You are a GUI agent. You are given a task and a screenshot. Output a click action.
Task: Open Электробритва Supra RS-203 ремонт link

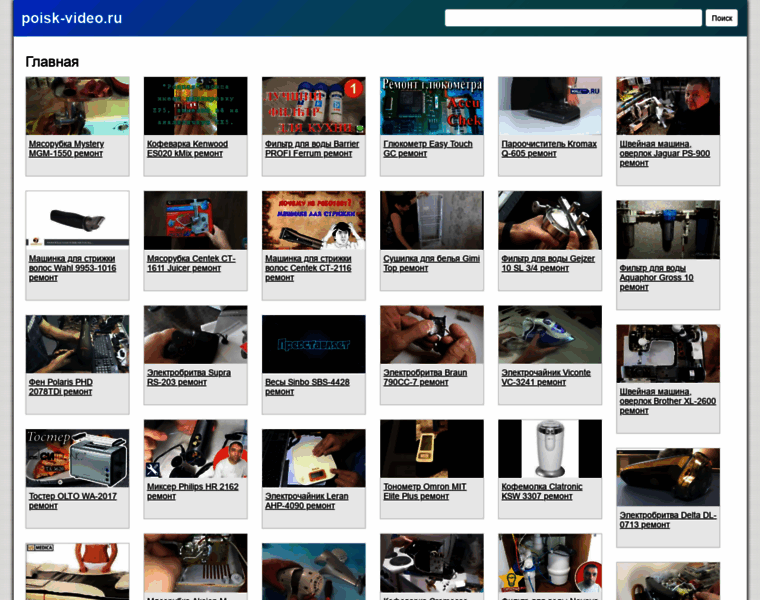tap(189, 378)
